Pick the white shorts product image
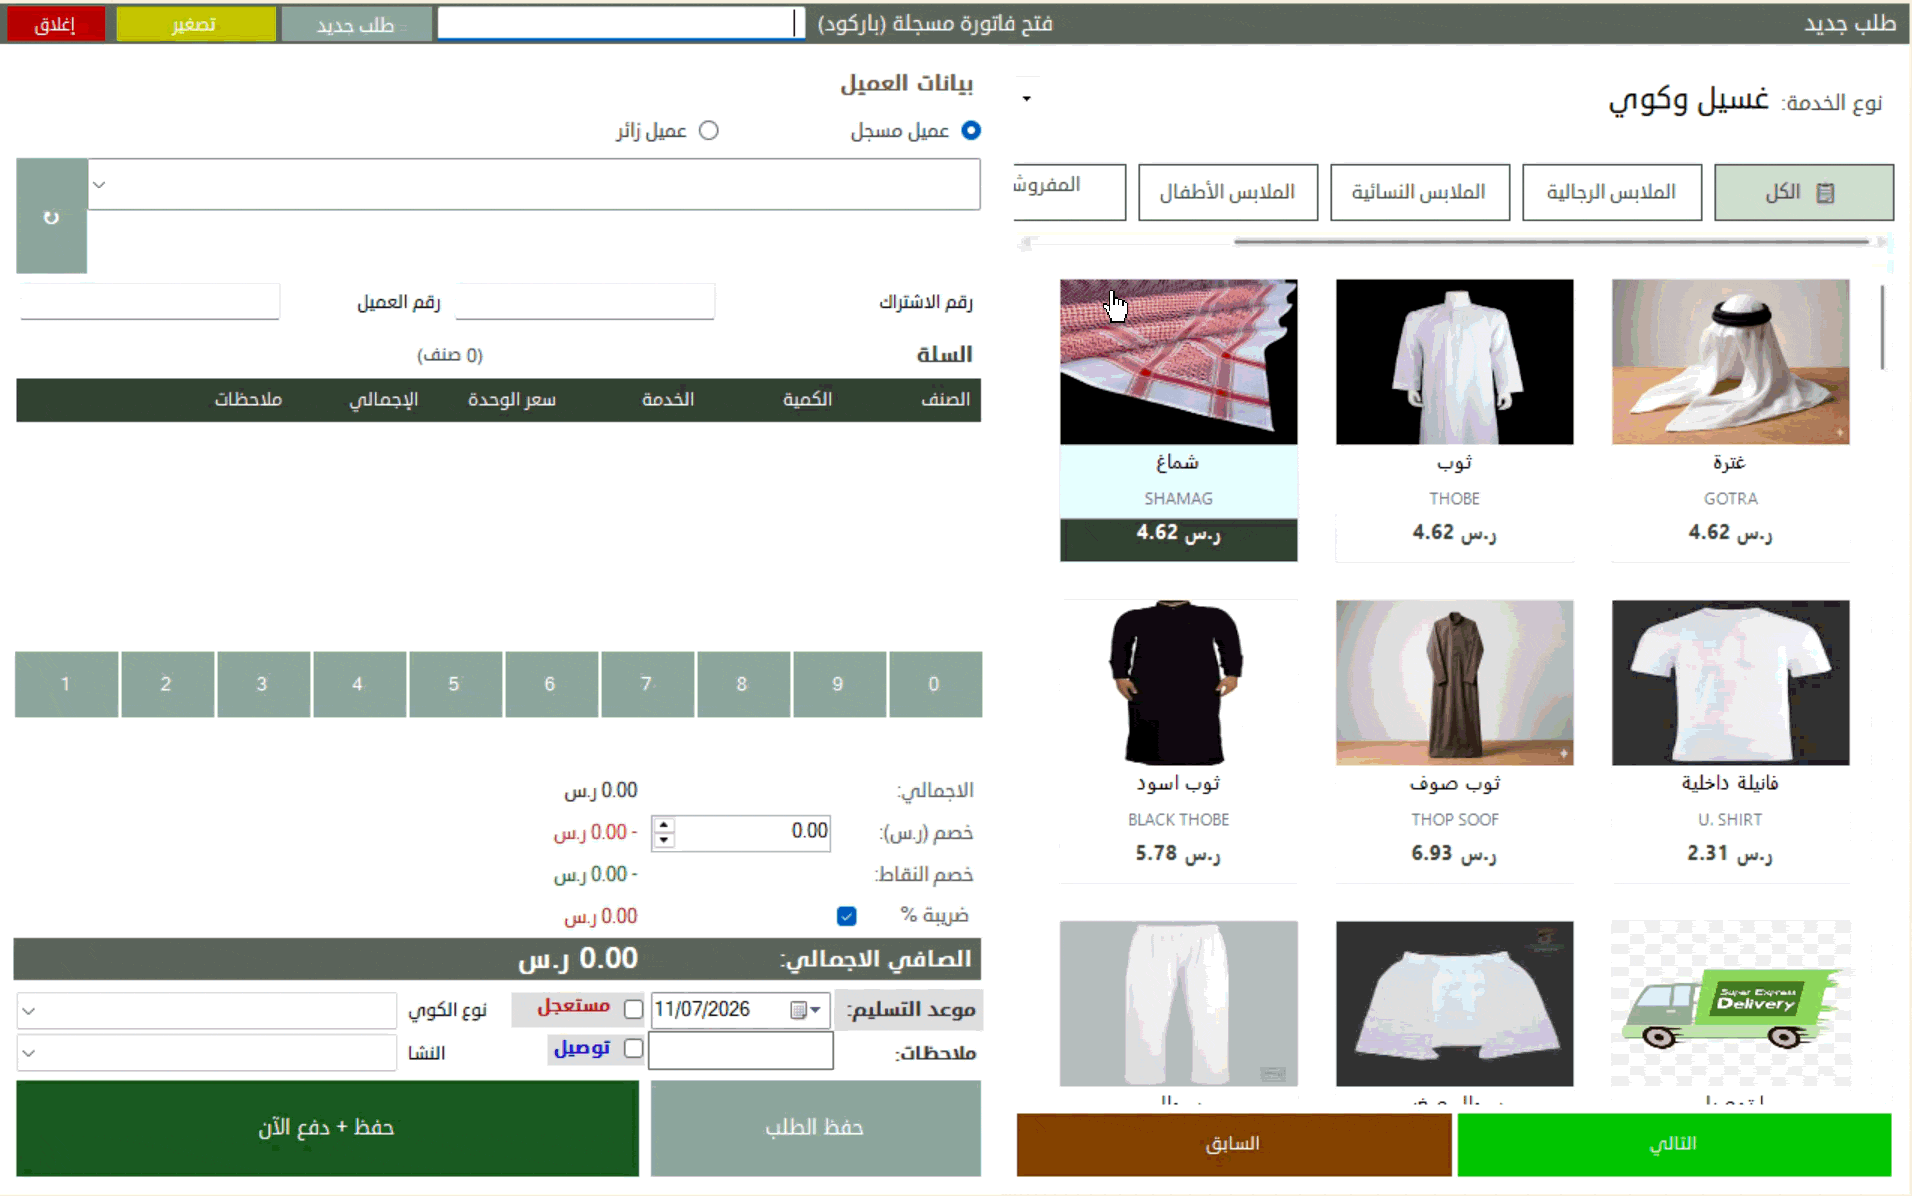 [1454, 1004]
